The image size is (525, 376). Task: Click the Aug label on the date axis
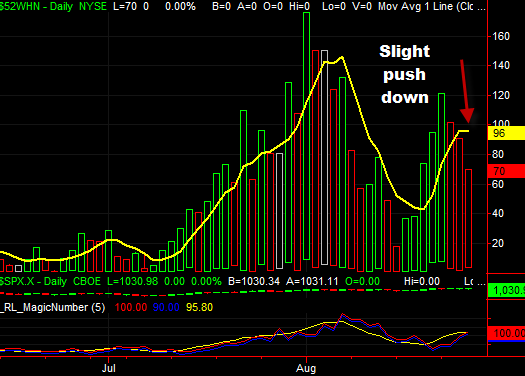click(x=306, y=369)
